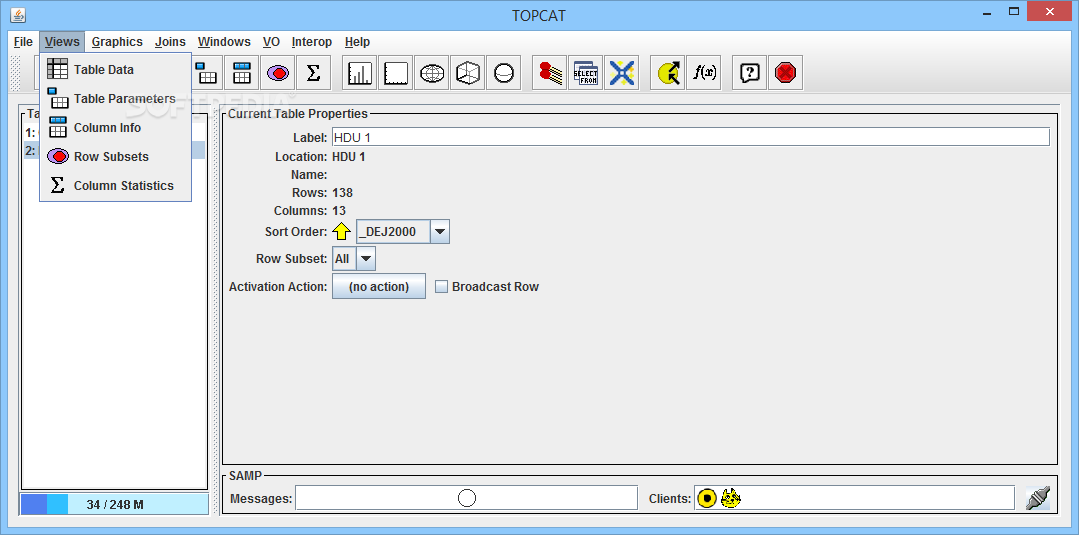This screenshot has width=1079, height=535.
Task: Select Column Info menu entry
Action: (115, 127)
